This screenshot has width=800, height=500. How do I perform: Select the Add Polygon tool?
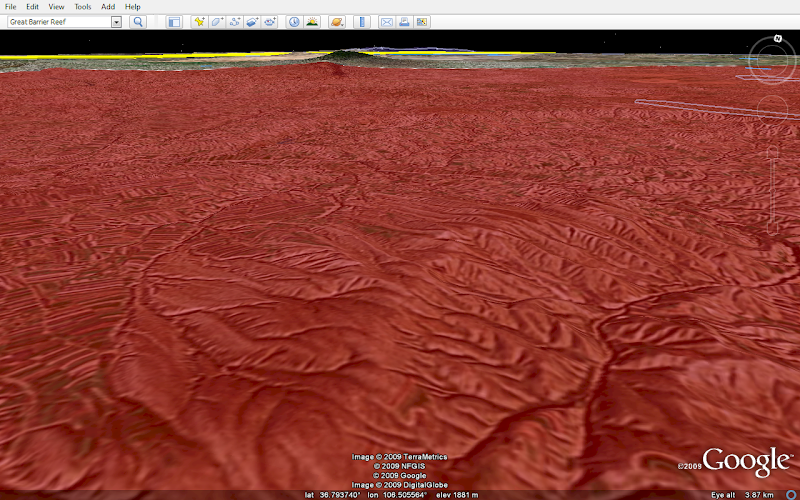[x=217, y=22]
